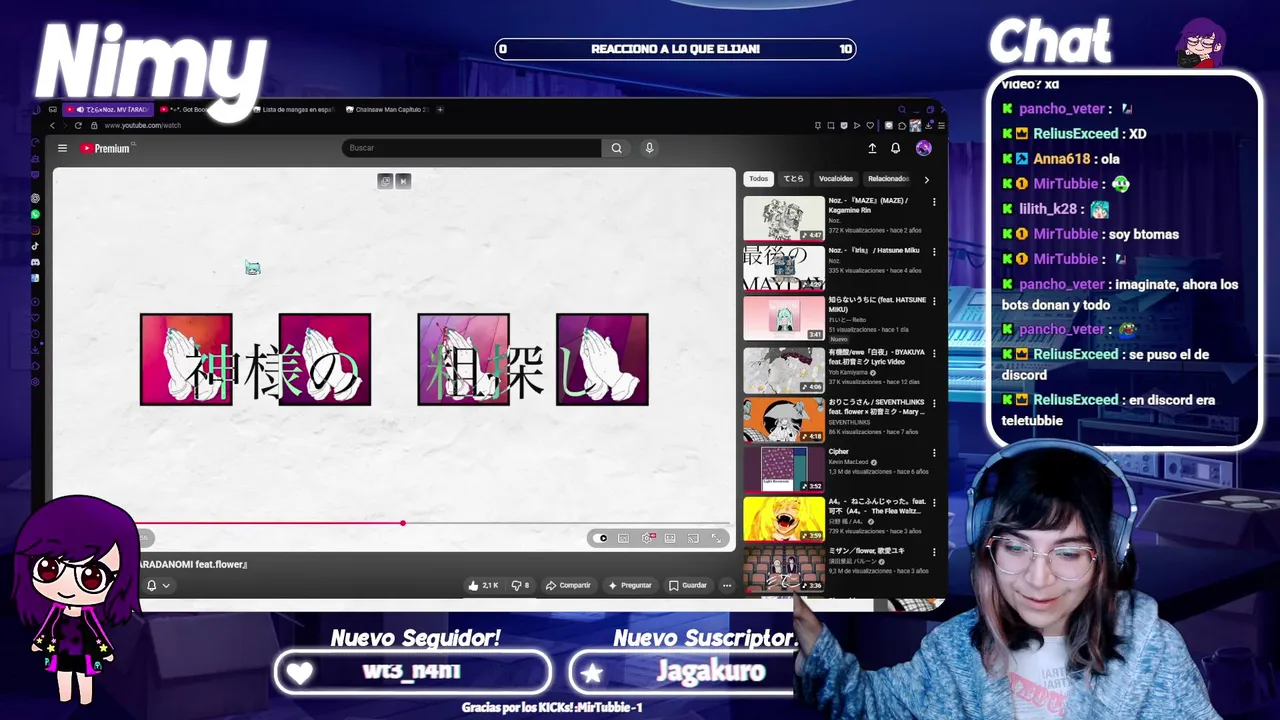Toggle subtitles on the video player

click(x=623, y=538)
